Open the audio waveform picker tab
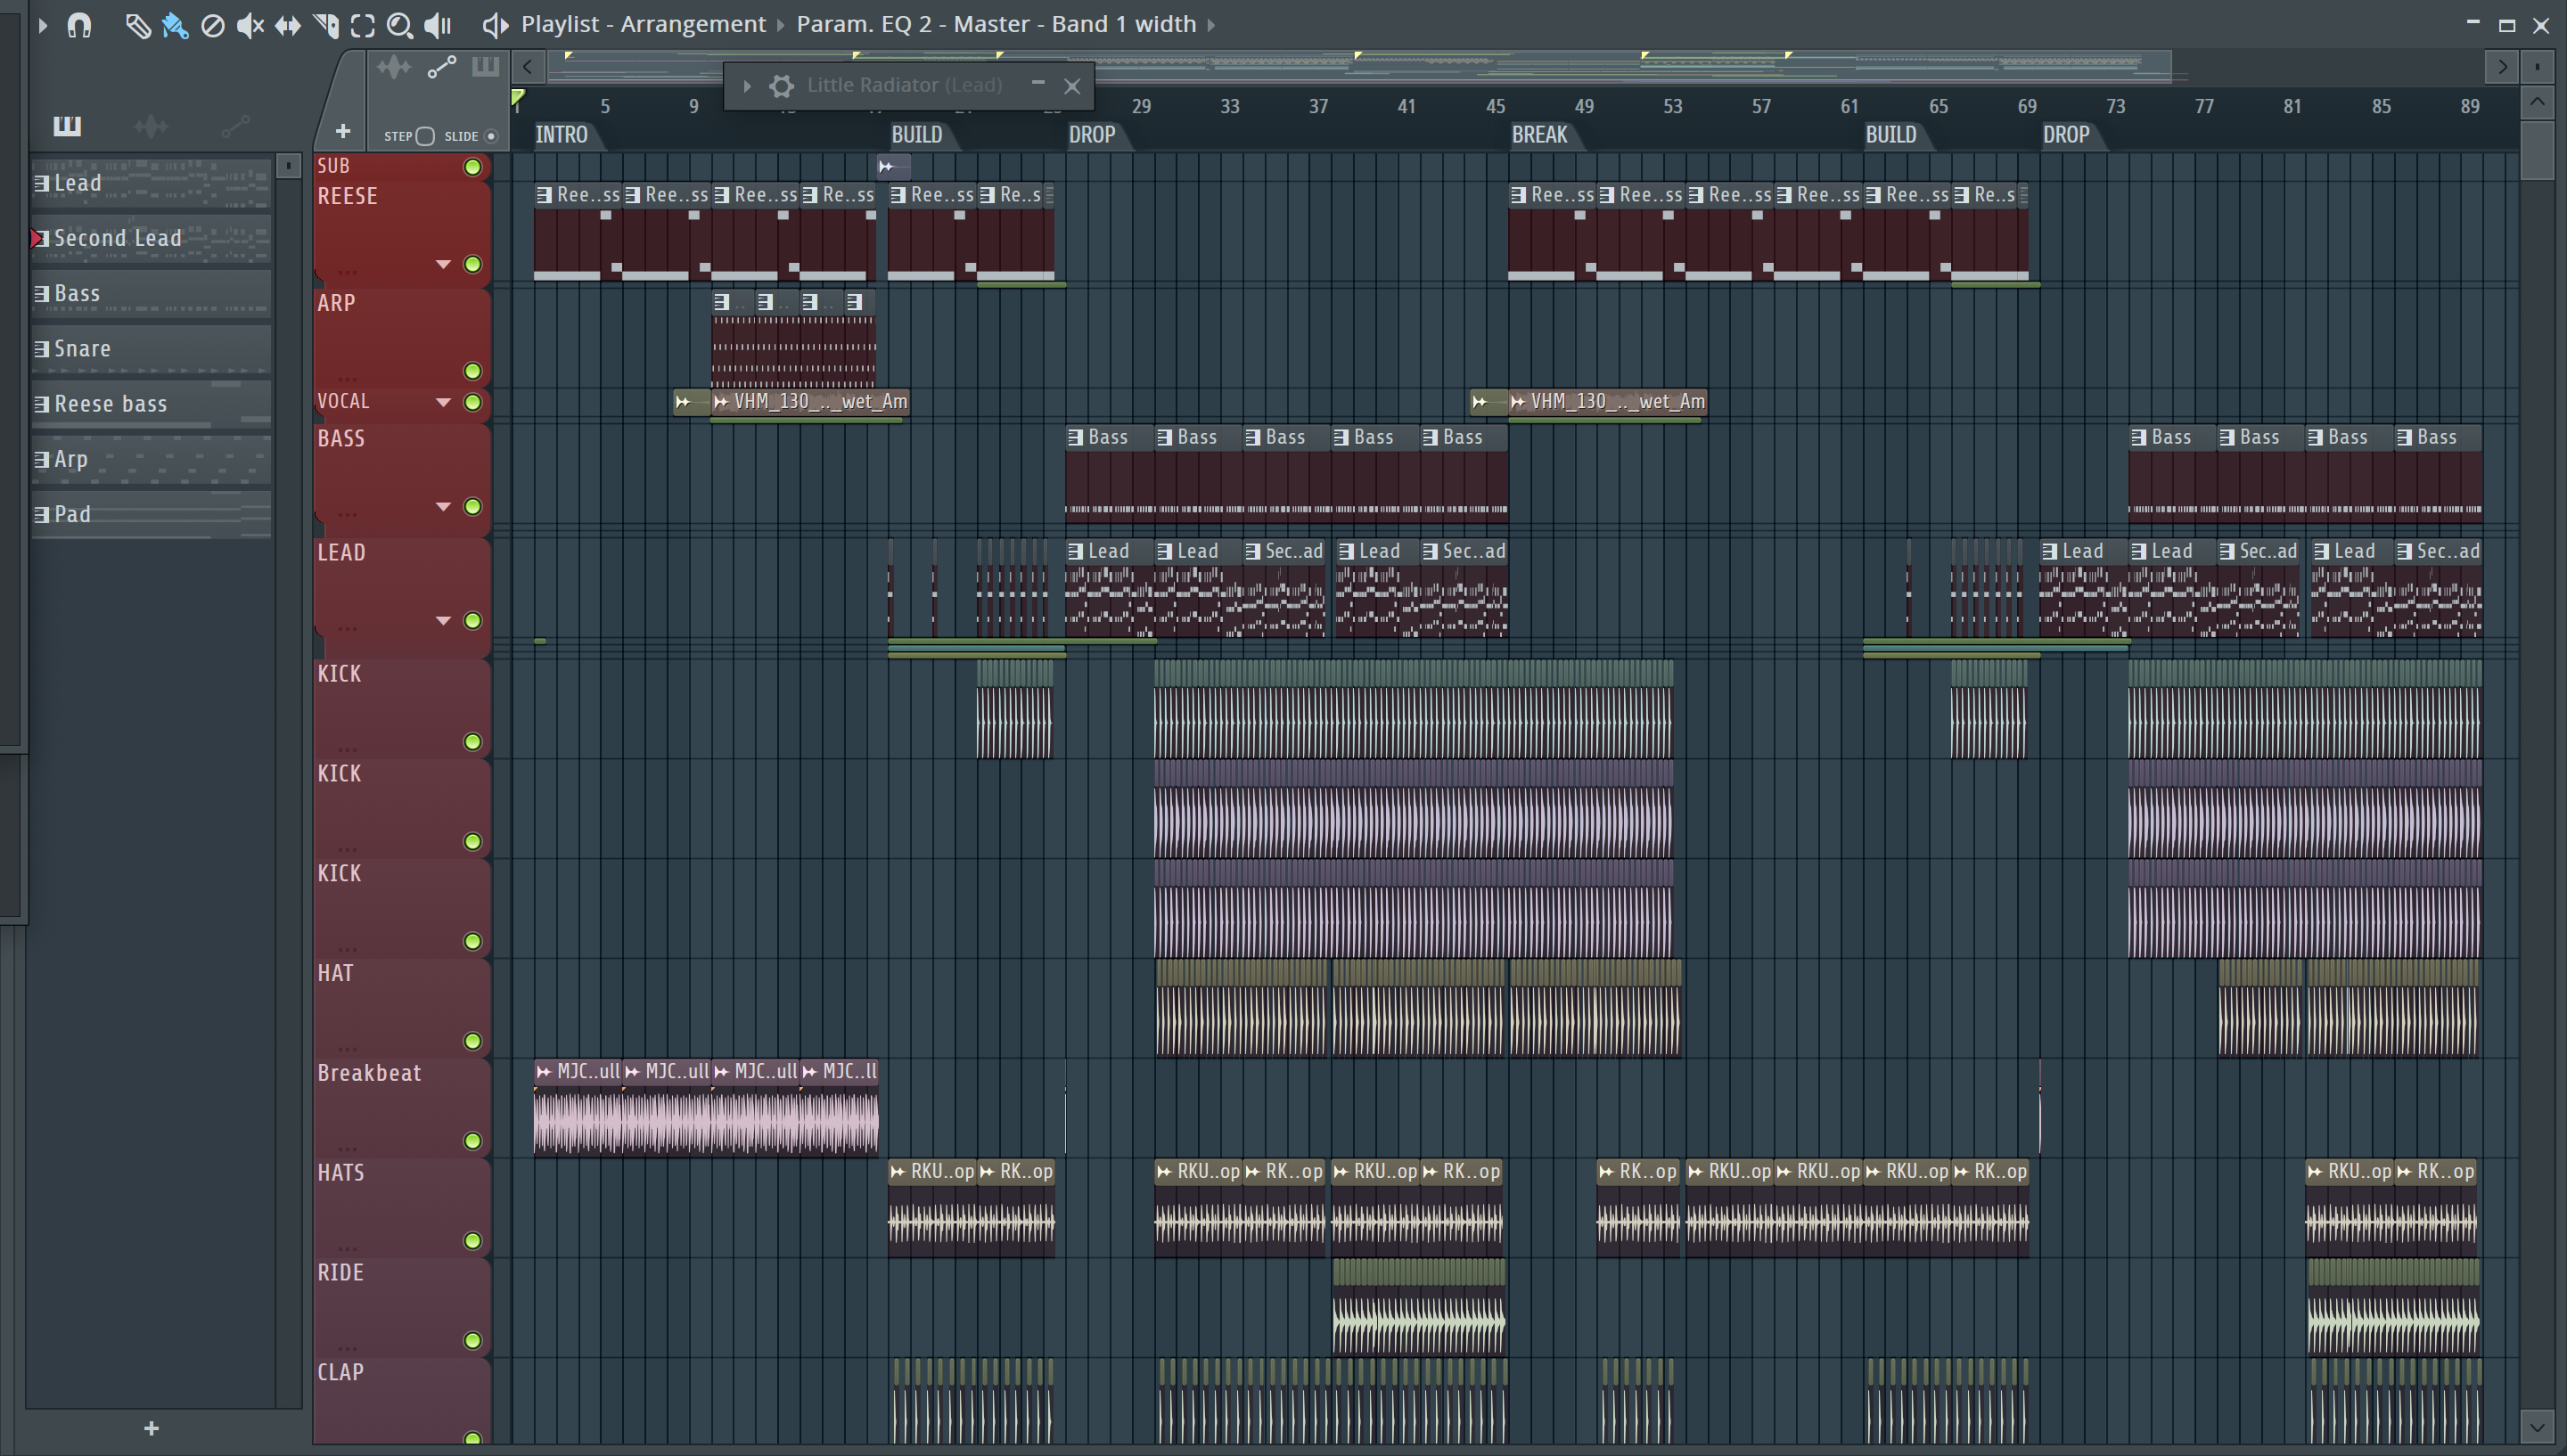Image resolution: width=2567 pixels, height=1456 pixels. click(150, 126)
